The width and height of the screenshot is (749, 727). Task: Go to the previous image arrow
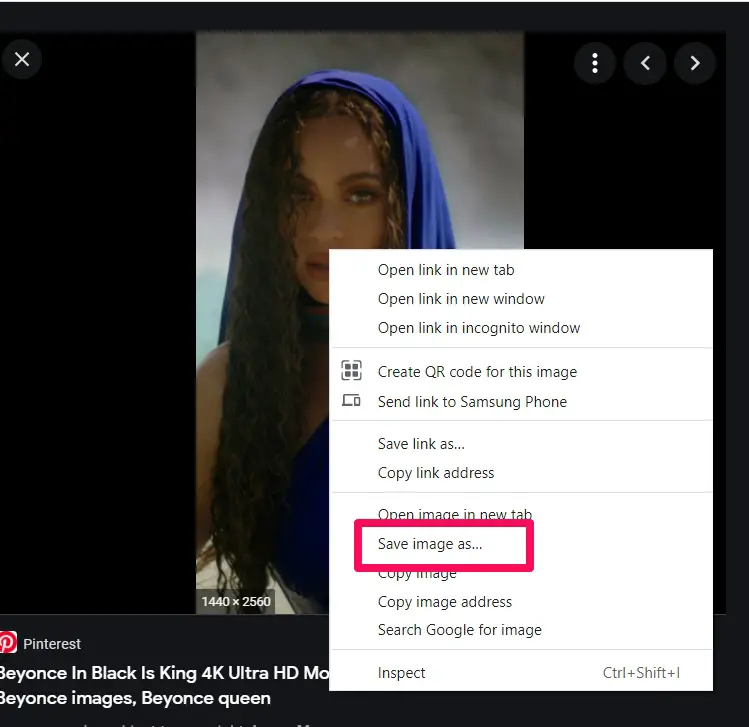pyautogui.click(x=645, y=63)
